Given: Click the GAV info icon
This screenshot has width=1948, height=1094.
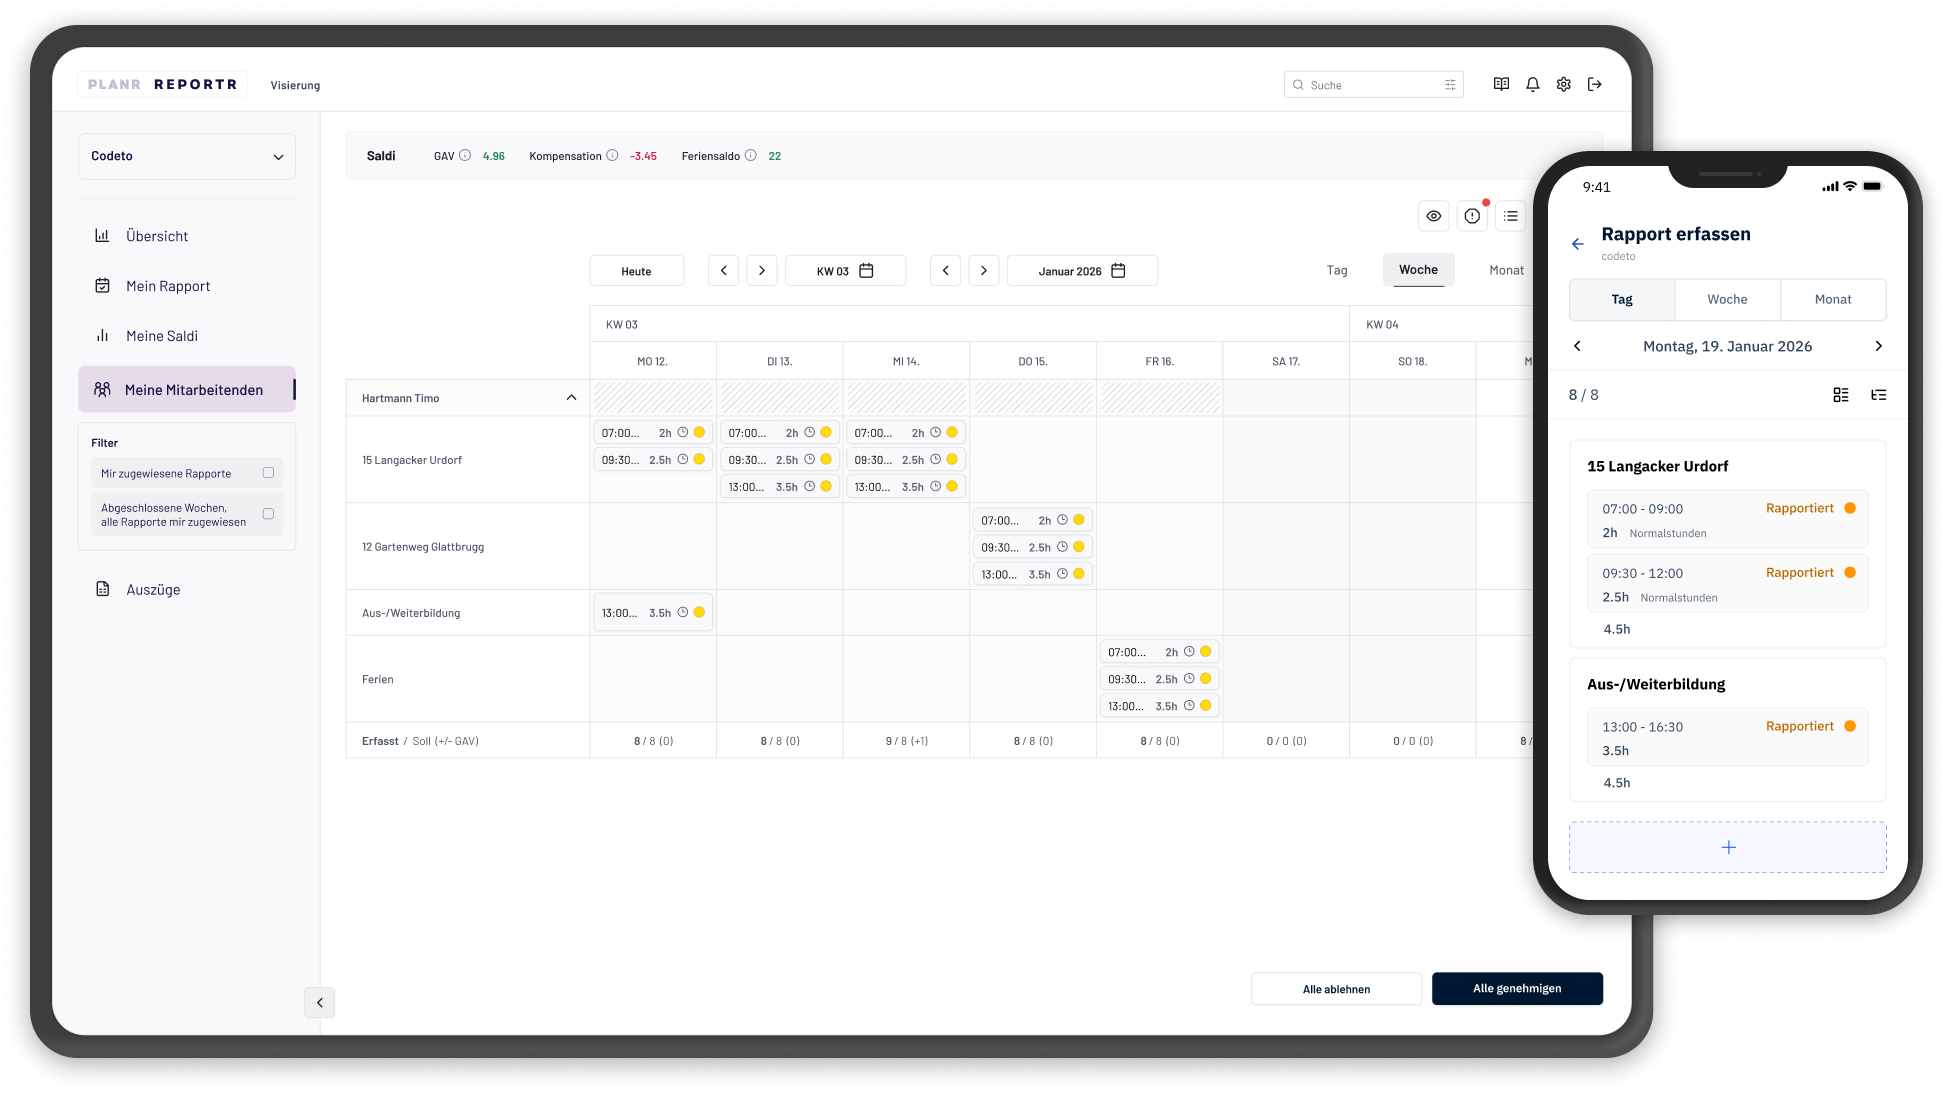Looking at the screenshot, I should click(465, 156).
